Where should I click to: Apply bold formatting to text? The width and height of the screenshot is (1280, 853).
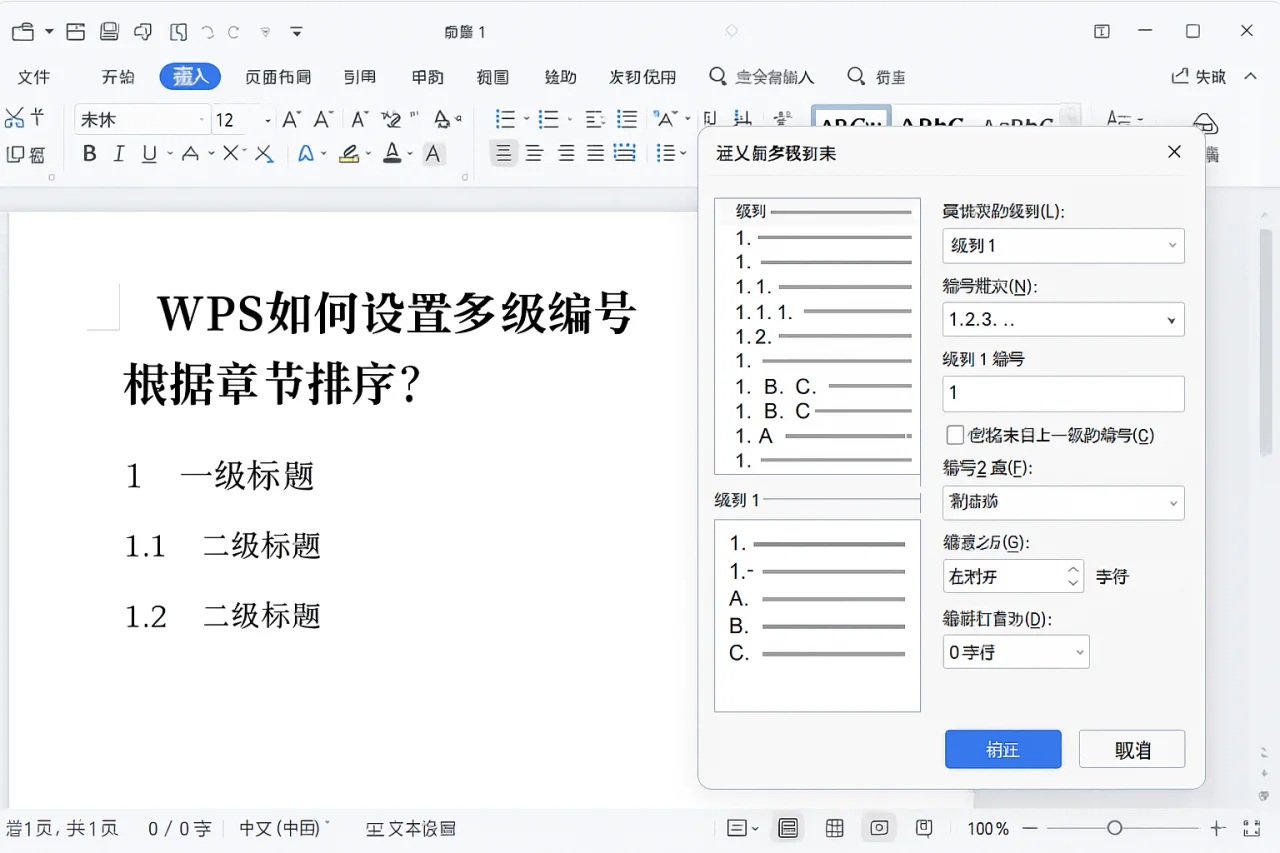click(x=89, y=153)
